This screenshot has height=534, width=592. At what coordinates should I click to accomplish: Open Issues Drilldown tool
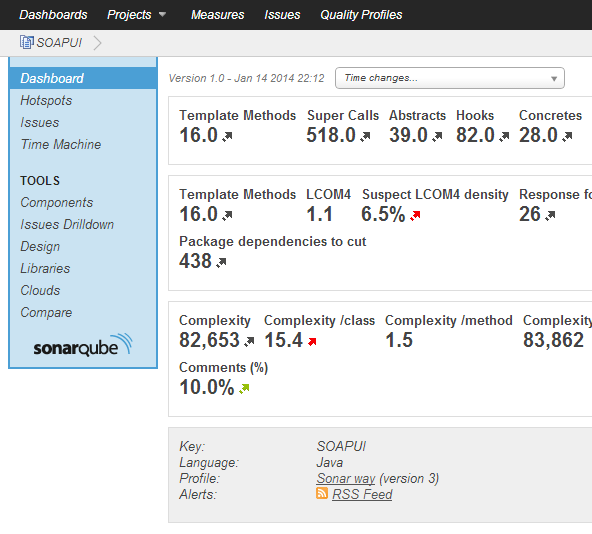67,224
